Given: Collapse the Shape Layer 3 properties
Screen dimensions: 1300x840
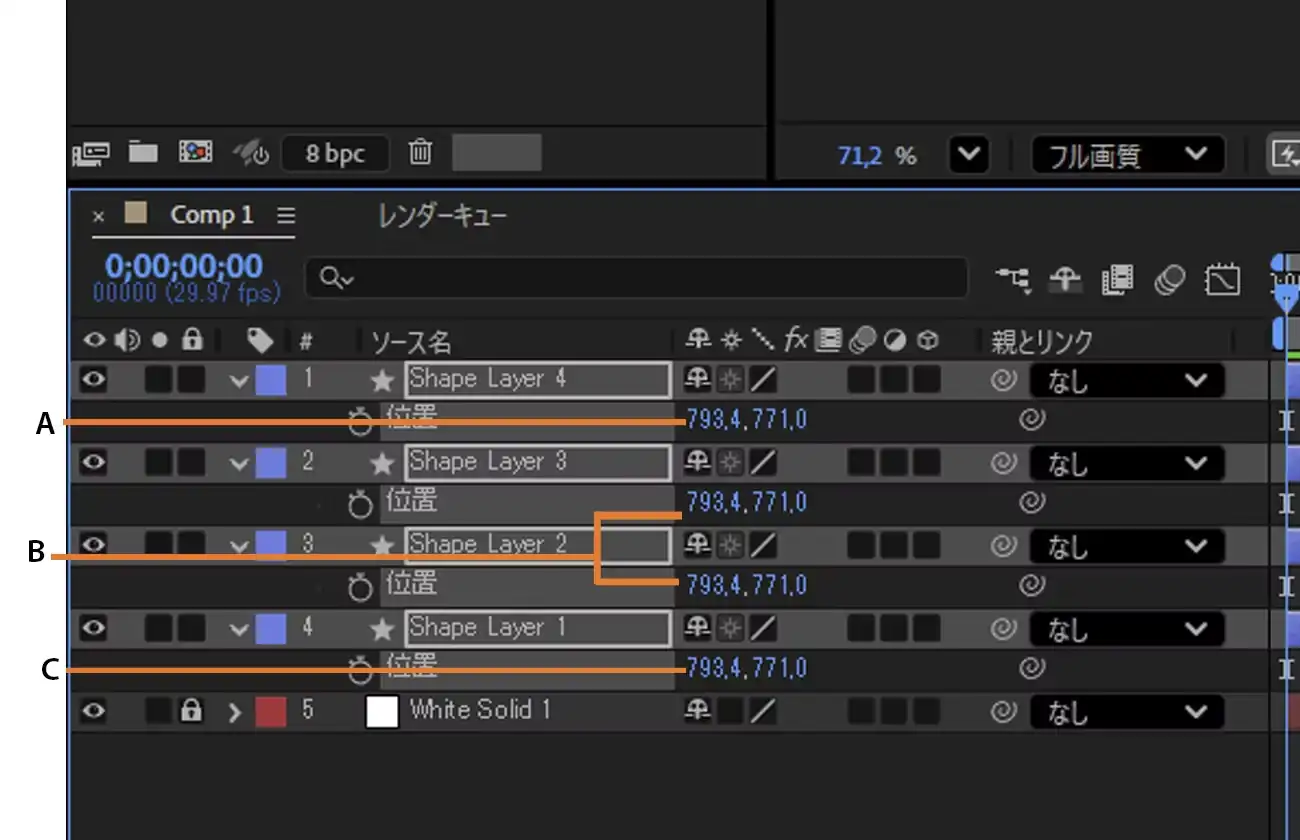Looking at the screenshot, I should 238,462.
